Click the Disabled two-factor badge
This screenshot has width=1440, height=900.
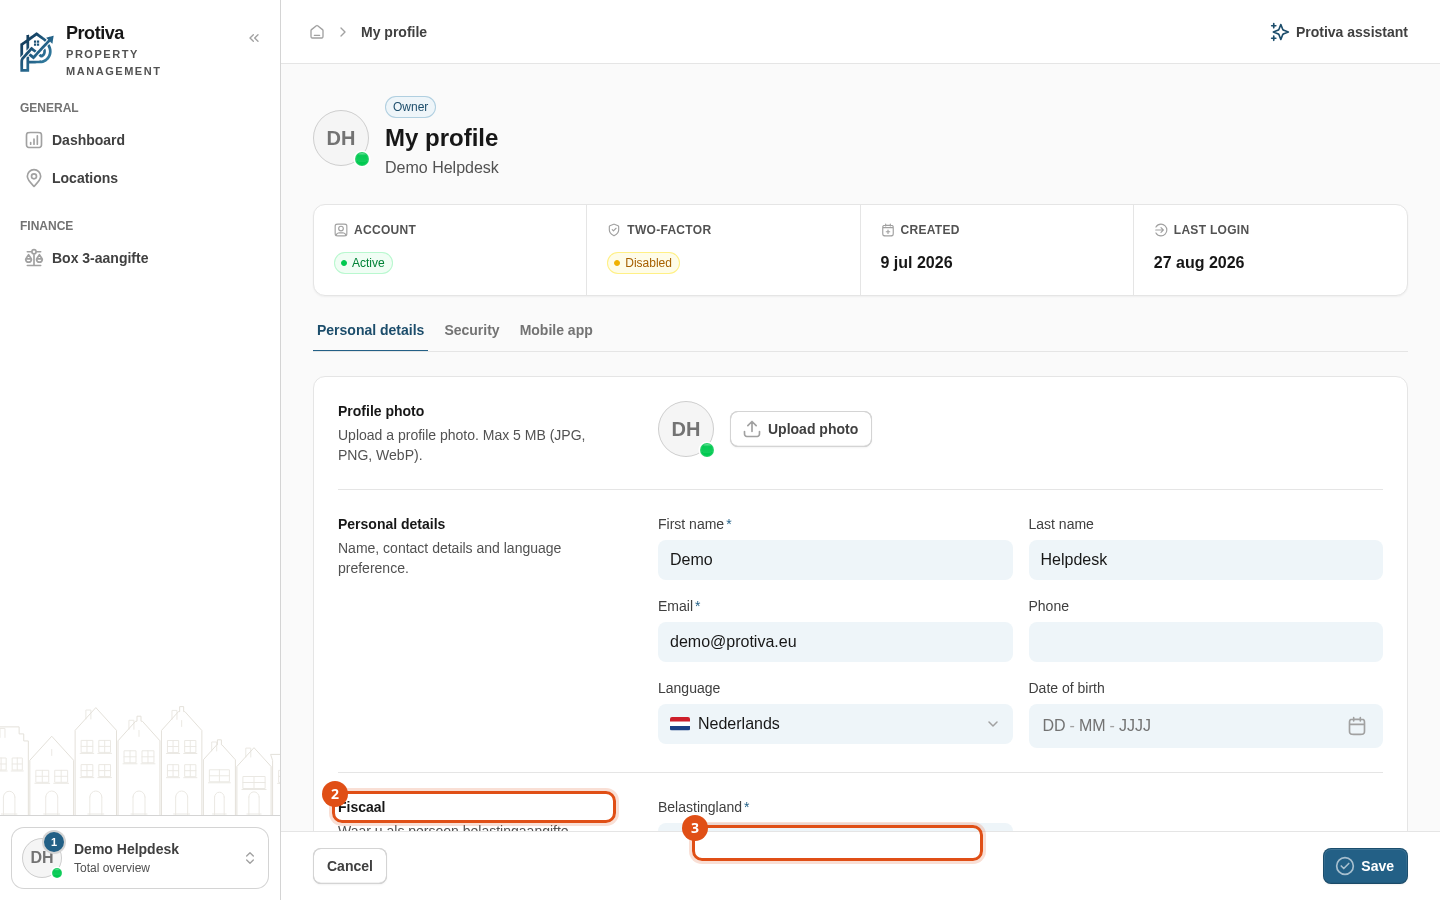pyautogui.click(x=643, y=263)
